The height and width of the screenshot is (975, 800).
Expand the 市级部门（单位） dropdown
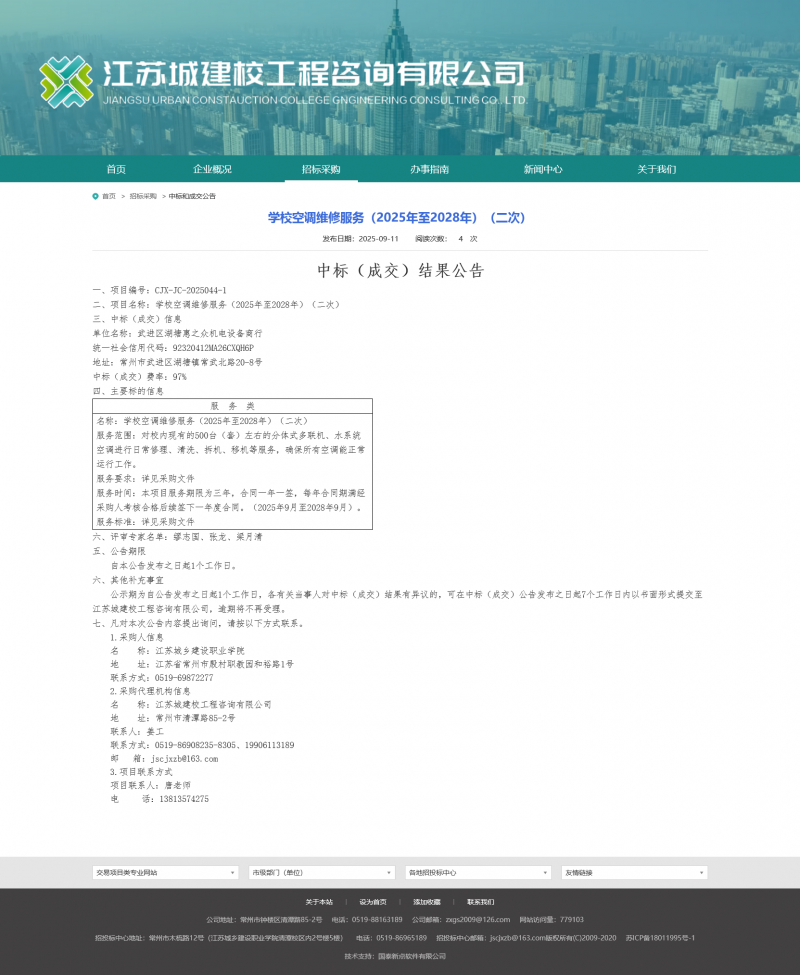pos(322,872)
